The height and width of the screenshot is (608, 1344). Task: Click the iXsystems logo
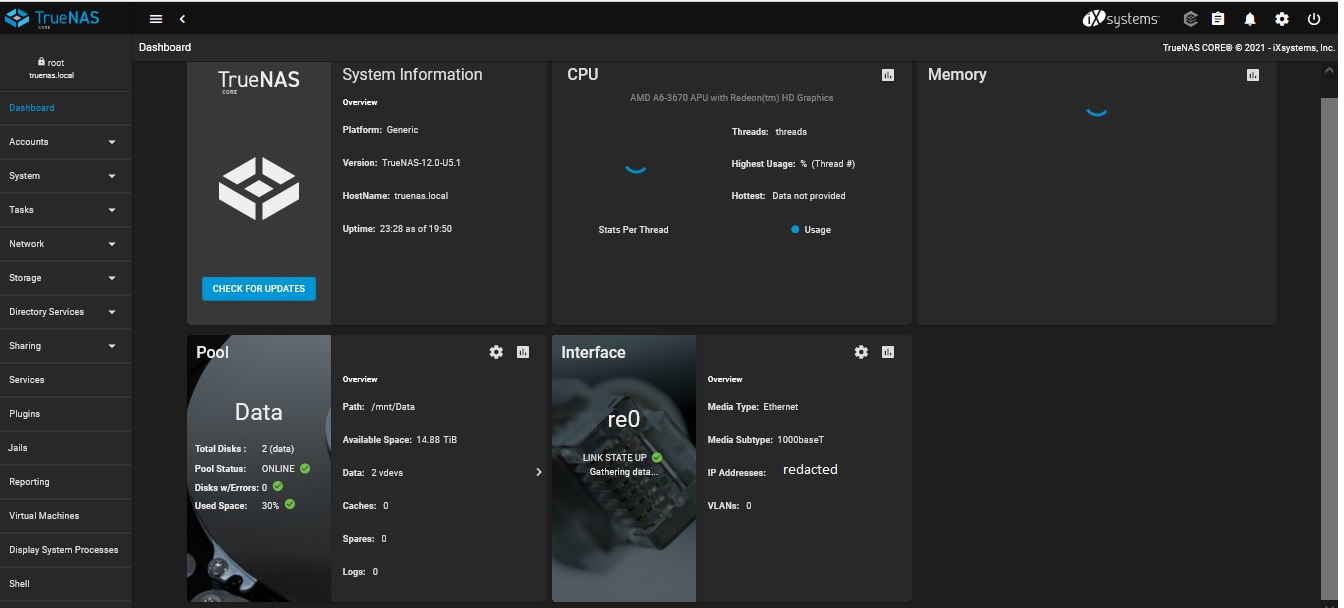pos(1121,19)
